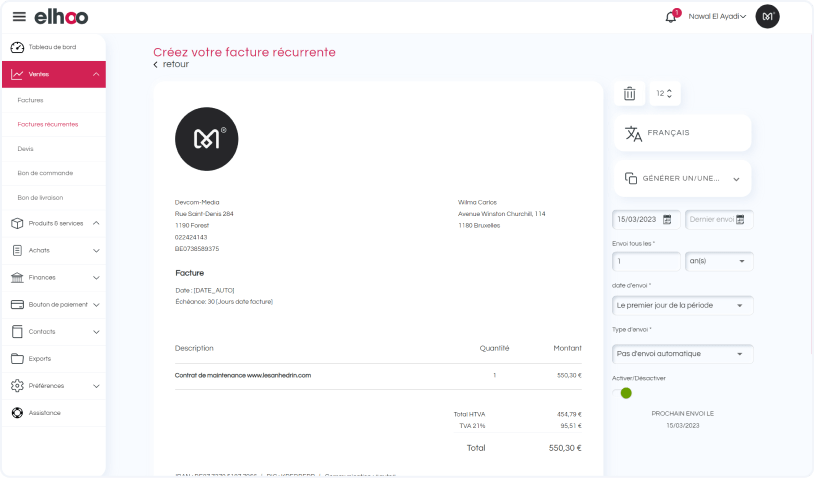Adjust the font size 12 stepper

pyautogui.click(x=664, y=94)
